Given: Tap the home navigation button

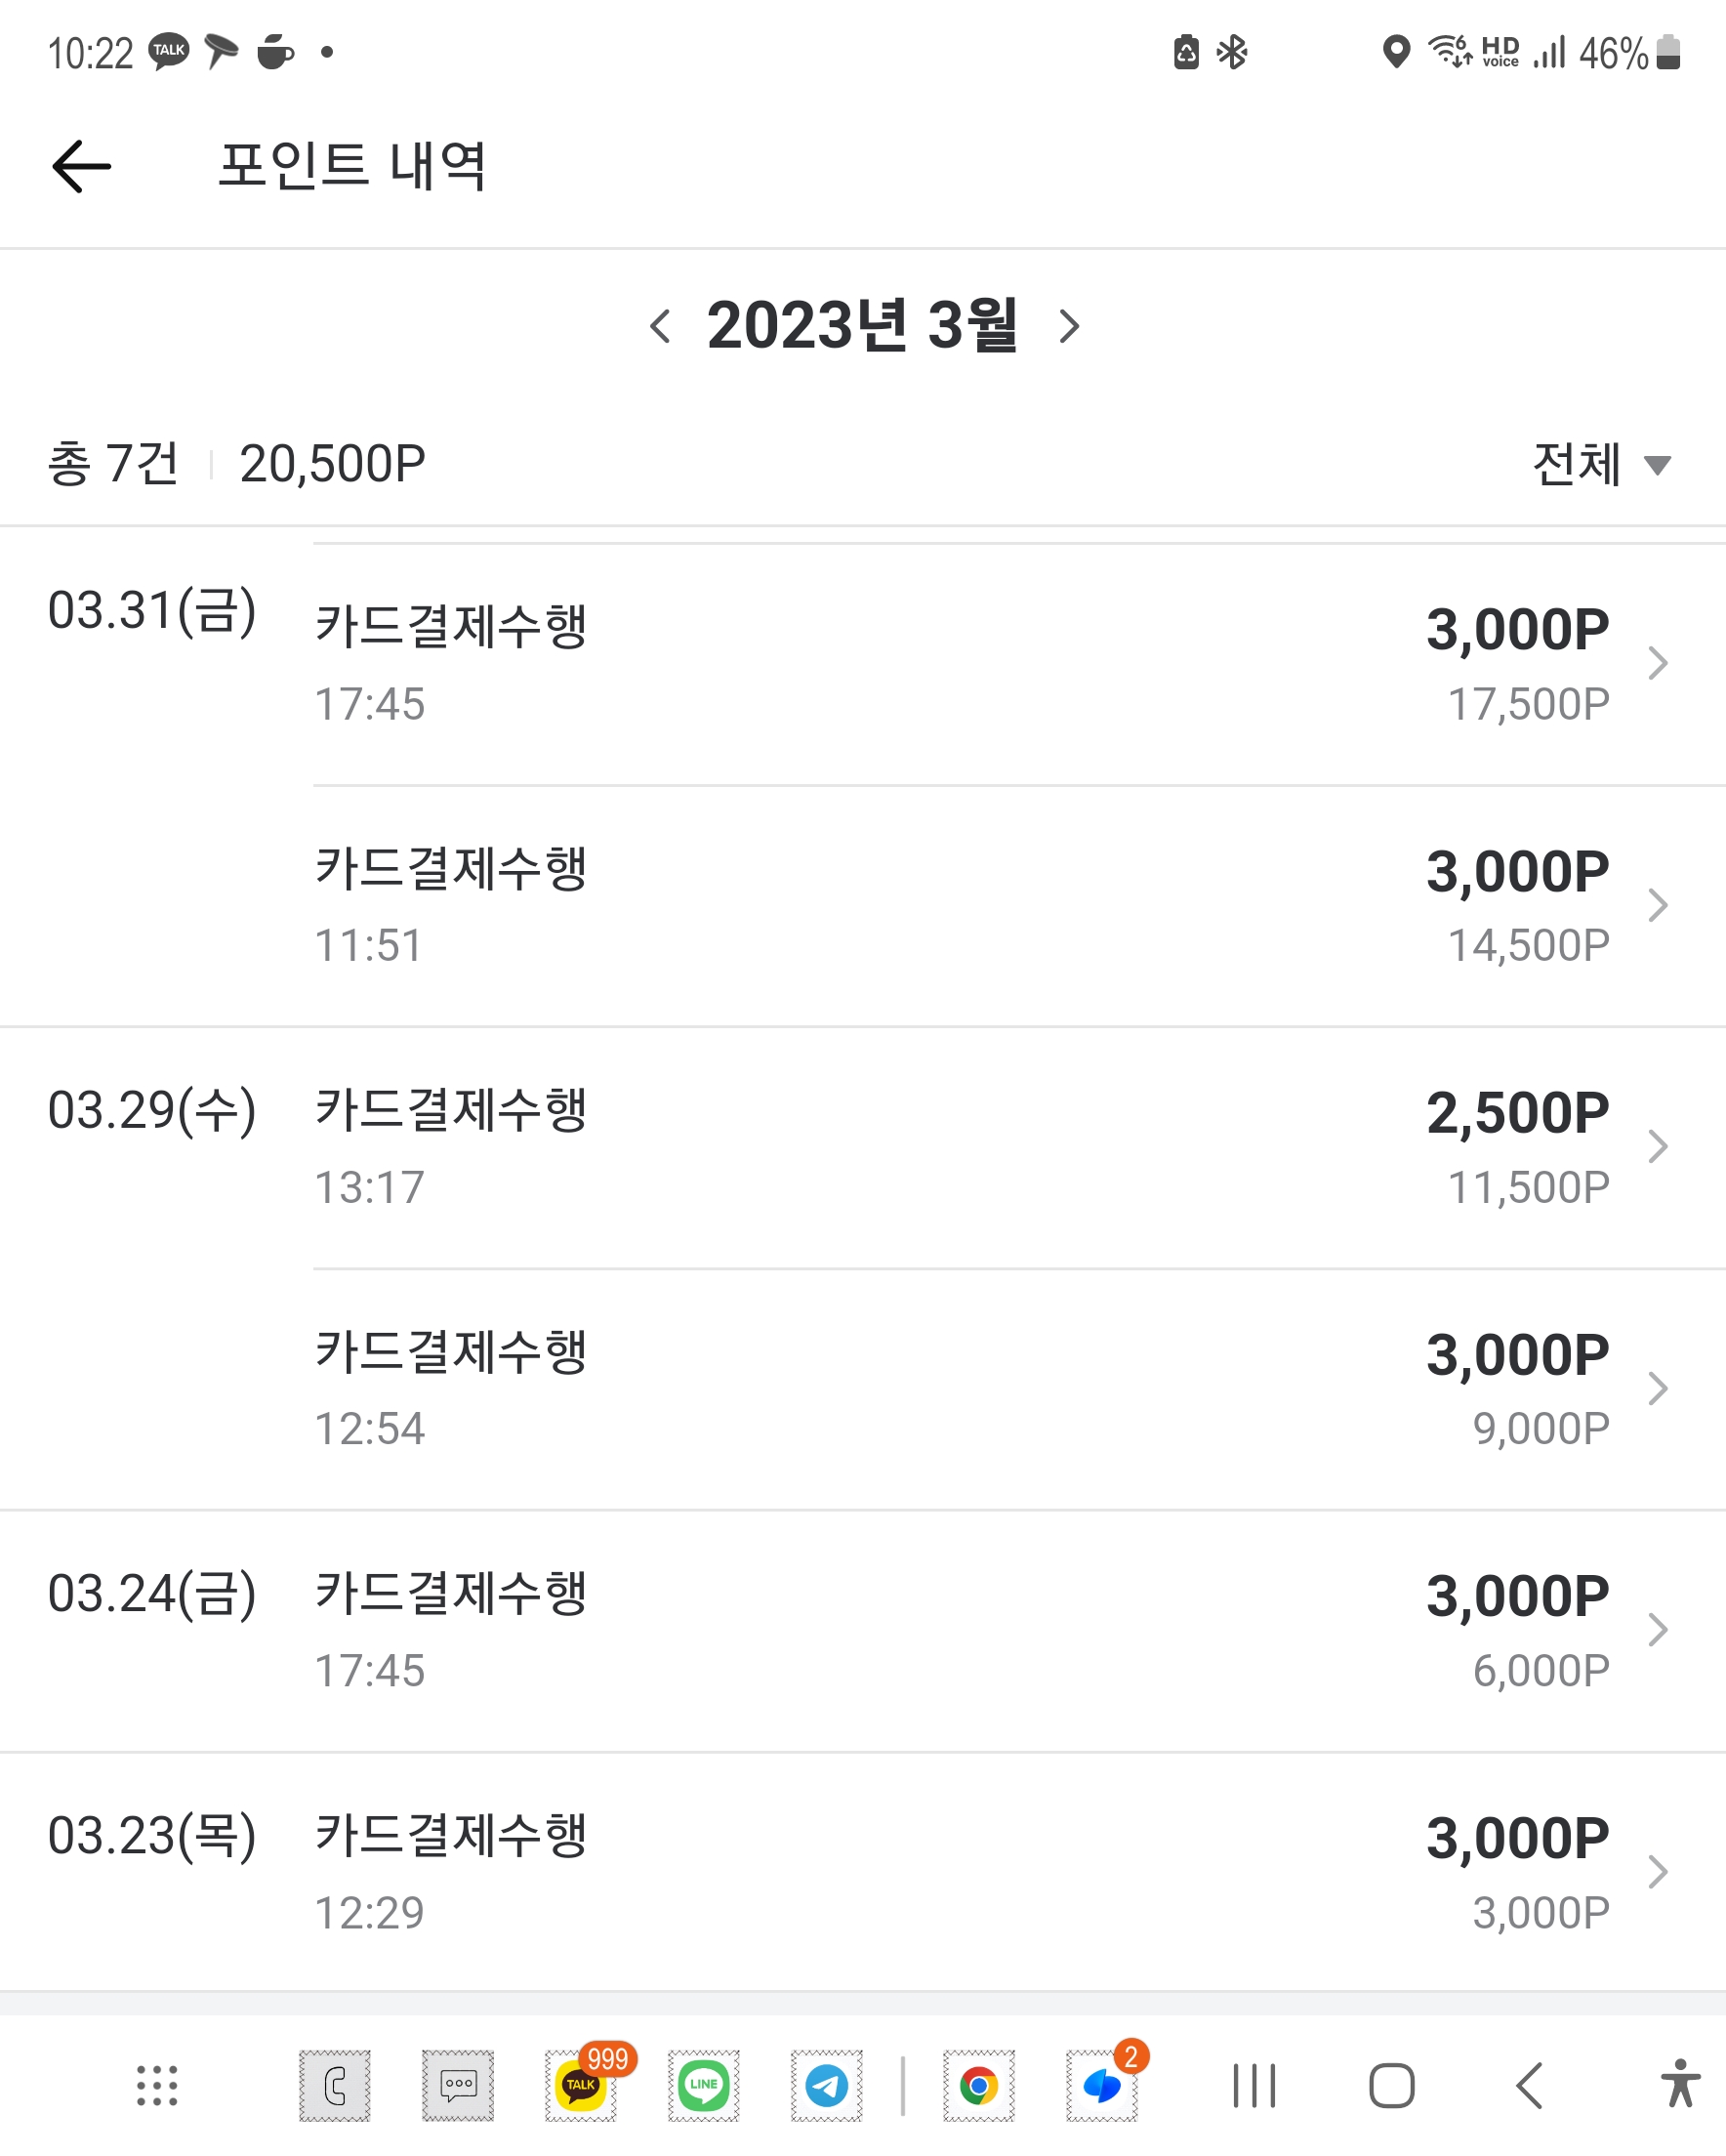Looking at the screenshot, I should [x=1392, y=2086].
